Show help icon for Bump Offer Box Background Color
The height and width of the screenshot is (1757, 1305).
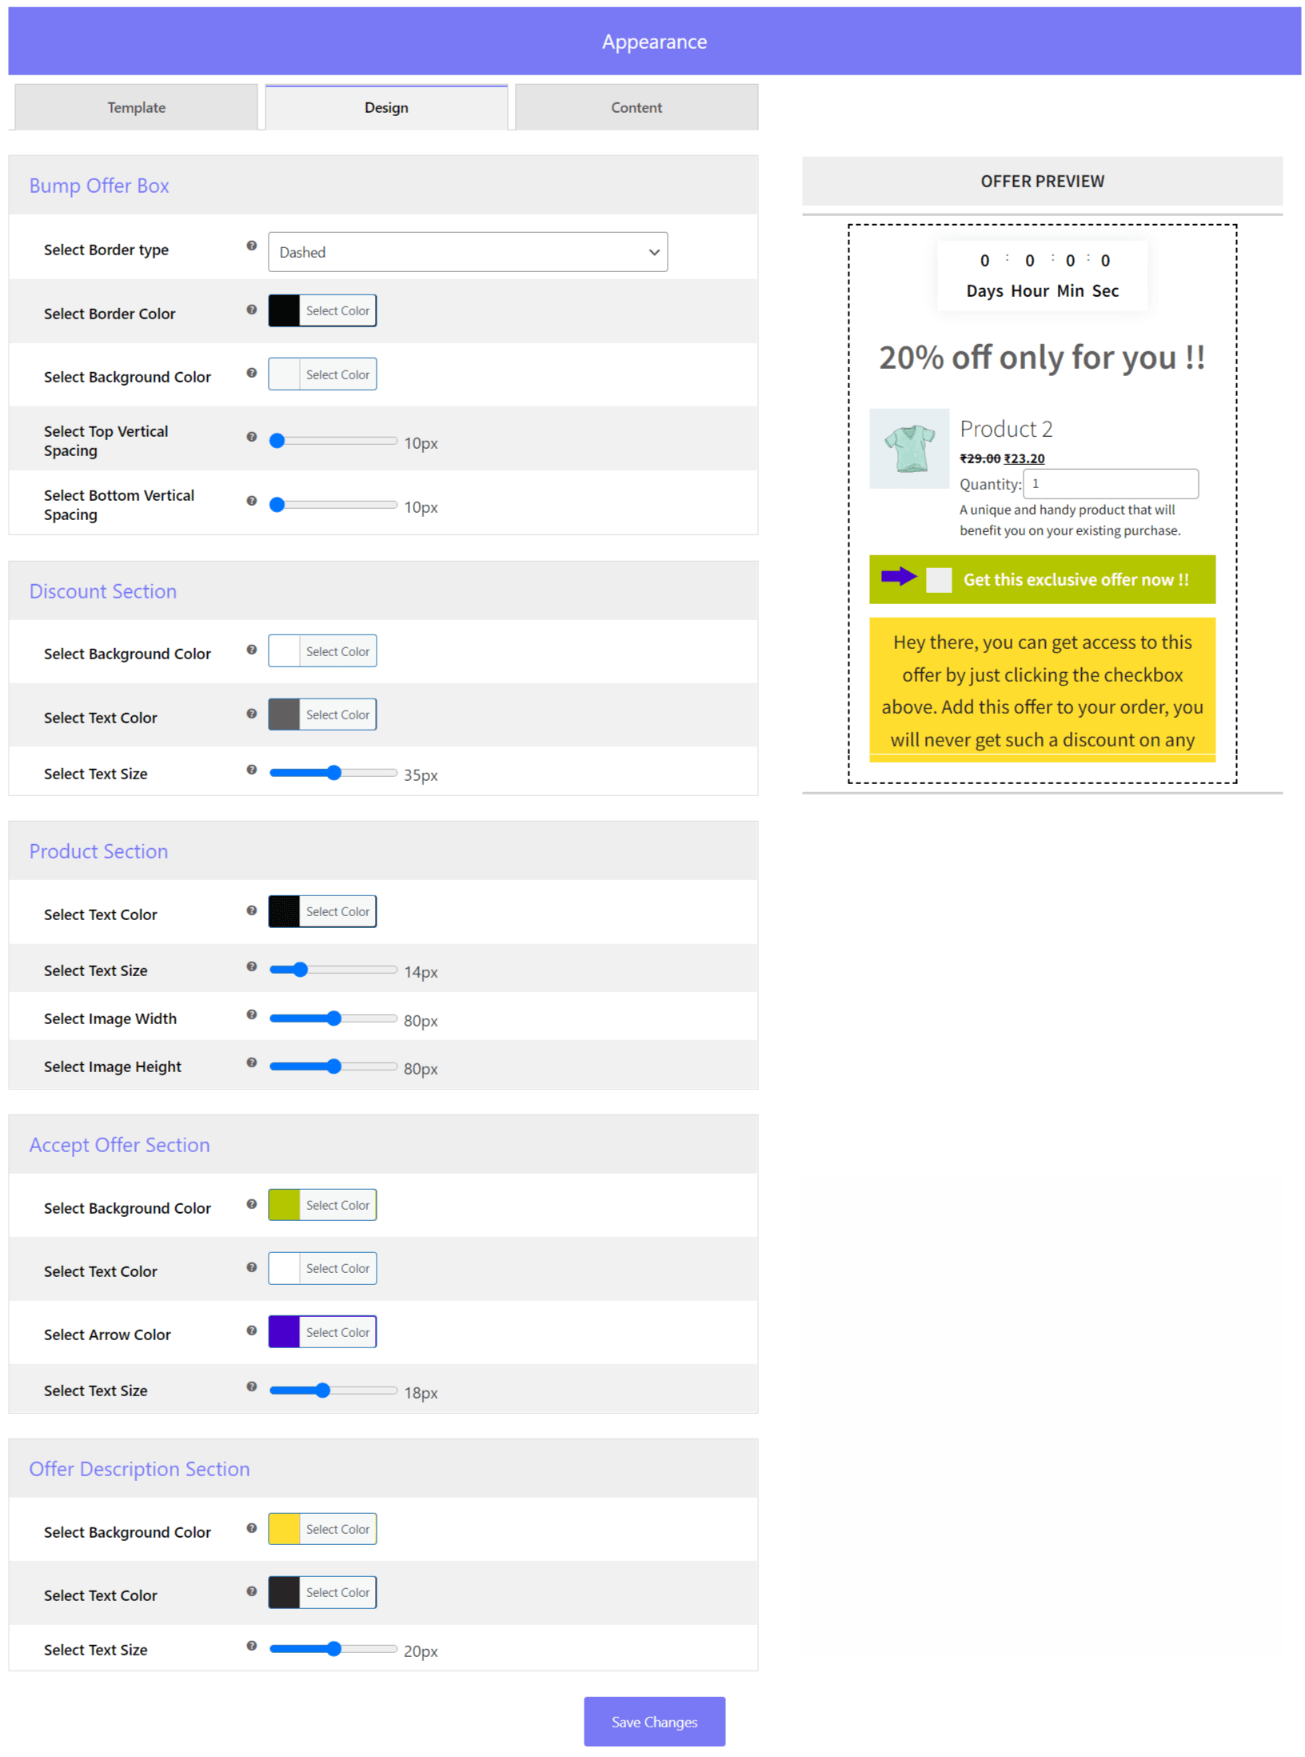(252, 373)
